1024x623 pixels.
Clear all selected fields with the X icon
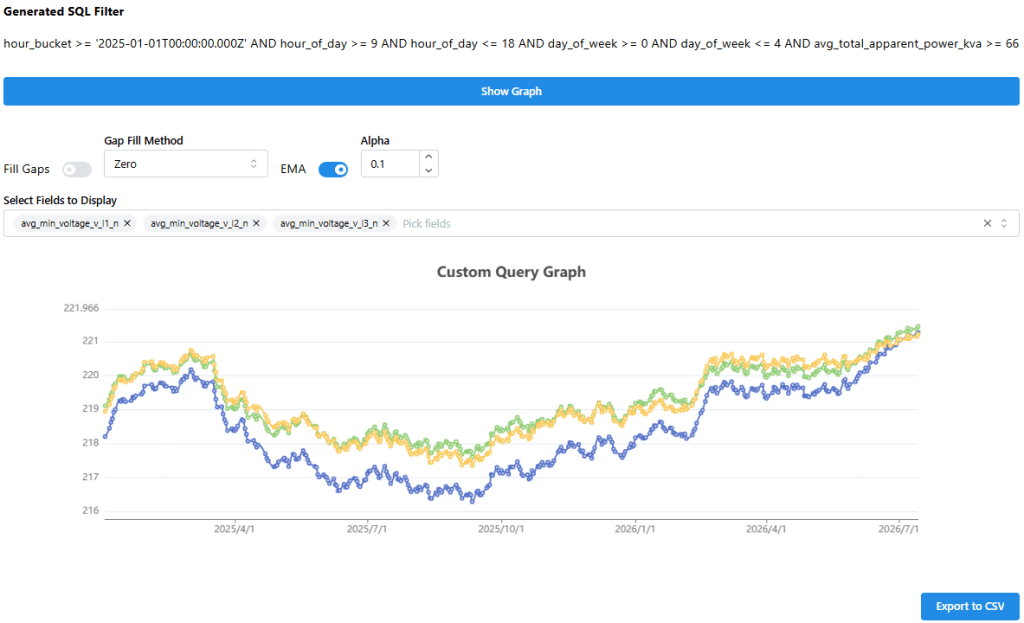987,223
